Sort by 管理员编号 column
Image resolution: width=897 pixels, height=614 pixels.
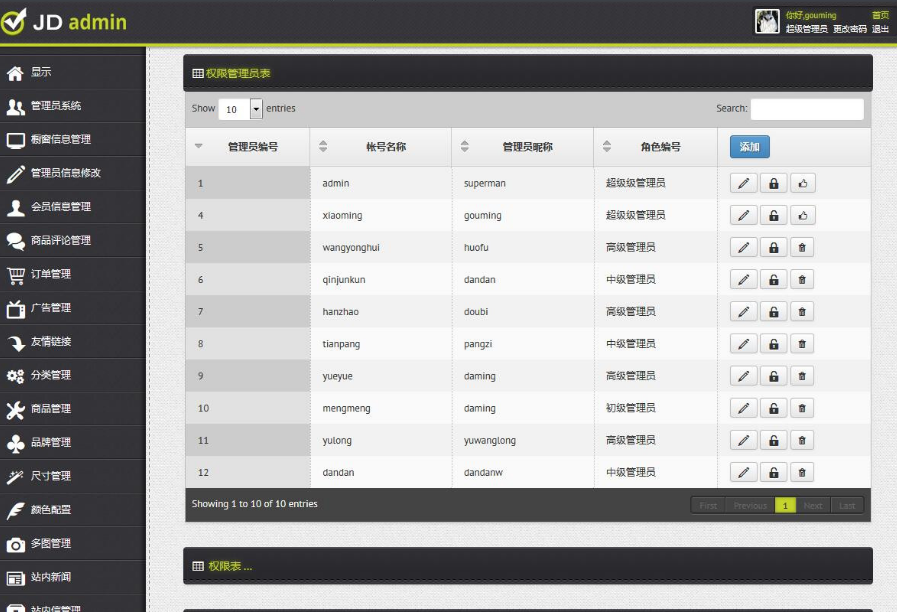click(x=247, y=147)
